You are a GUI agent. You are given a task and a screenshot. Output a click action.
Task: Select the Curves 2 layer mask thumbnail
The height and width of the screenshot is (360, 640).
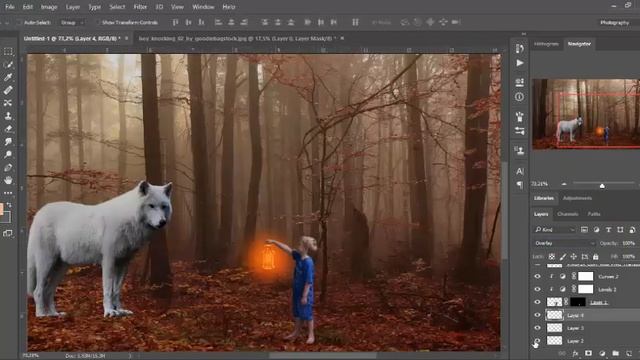pos(585,276)
